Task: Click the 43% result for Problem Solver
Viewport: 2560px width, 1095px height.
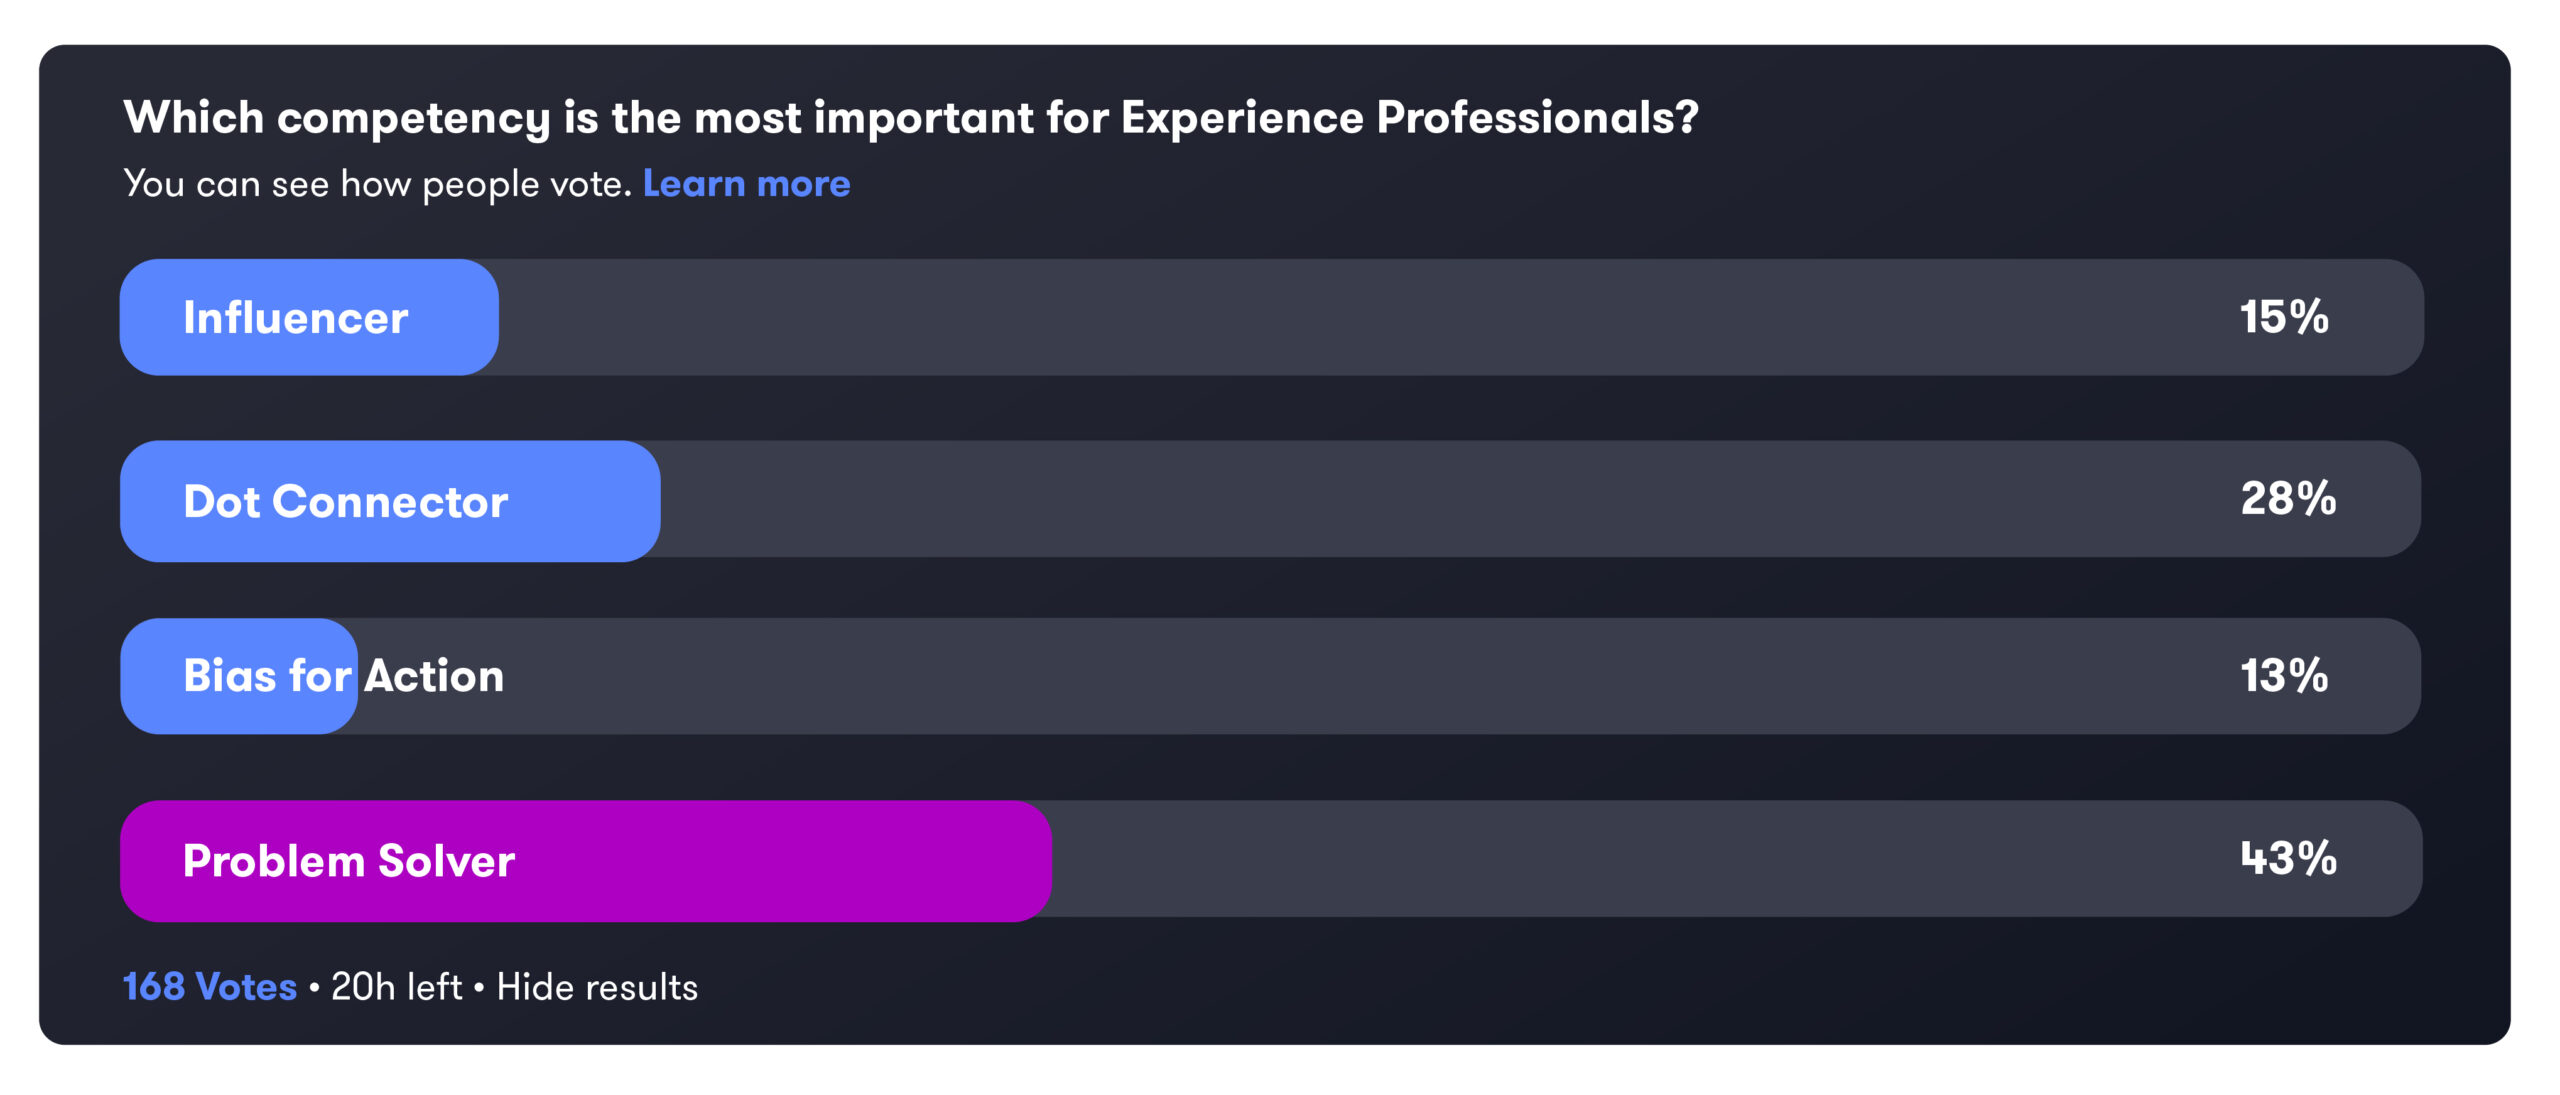Action: 2288,858
